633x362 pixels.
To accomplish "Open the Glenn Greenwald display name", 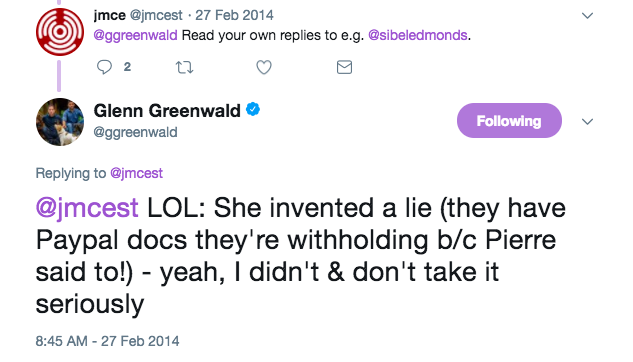I will pos(167,111).
